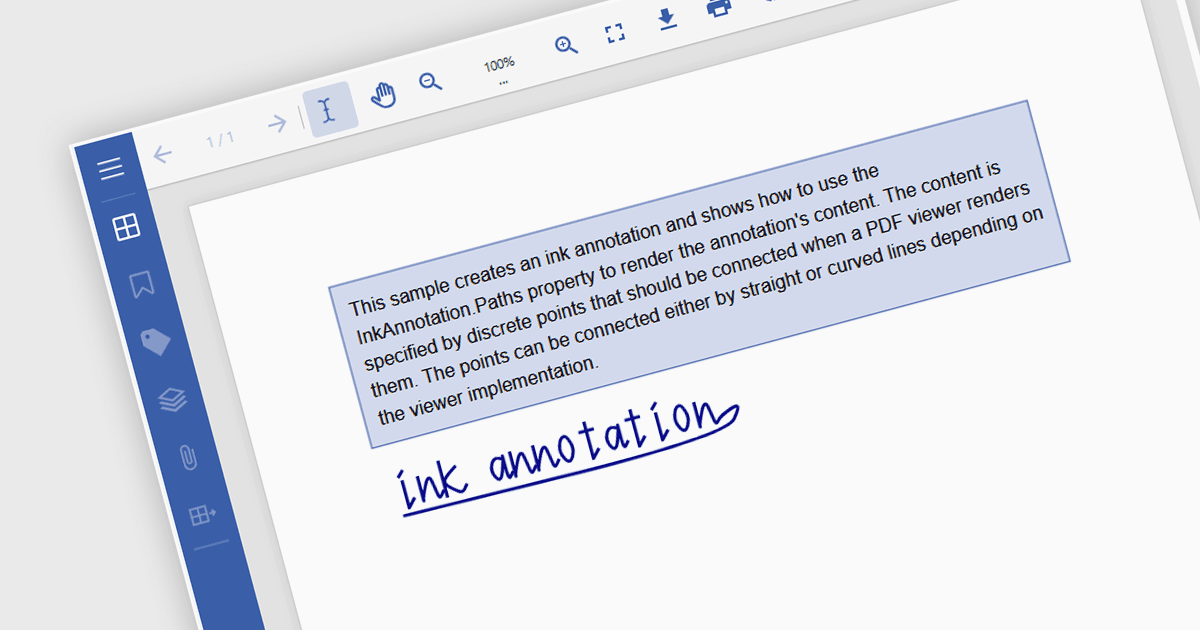Activate the hand pan tool
The height and width of the screenshot is (630, 1200).
pos(383,95)
